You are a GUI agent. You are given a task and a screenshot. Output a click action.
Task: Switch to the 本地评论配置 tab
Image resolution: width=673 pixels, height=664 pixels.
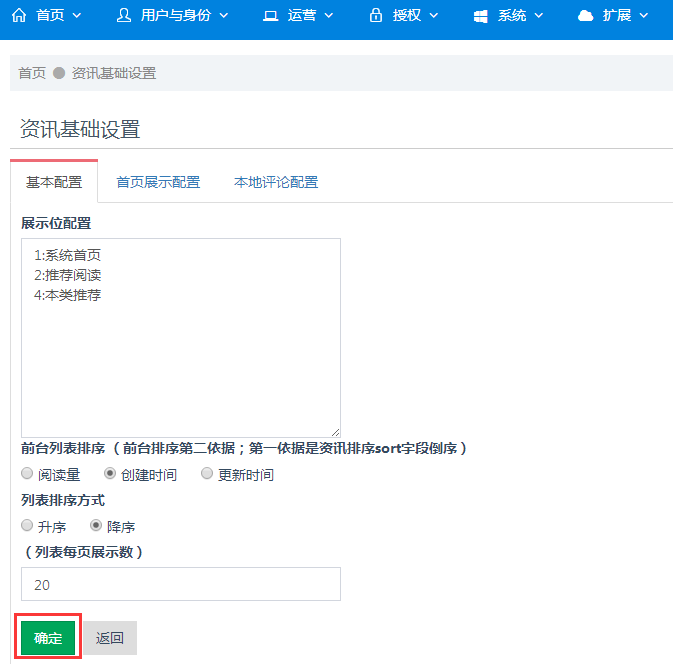[x=276, y=182]
